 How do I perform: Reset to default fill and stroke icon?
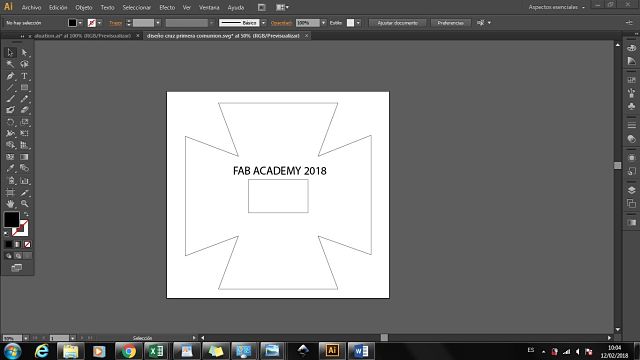pyautogui.click(x=6, y=233)
